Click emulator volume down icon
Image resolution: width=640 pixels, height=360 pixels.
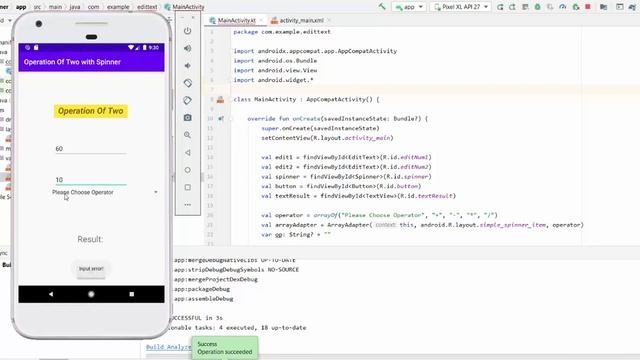point(187,66)
